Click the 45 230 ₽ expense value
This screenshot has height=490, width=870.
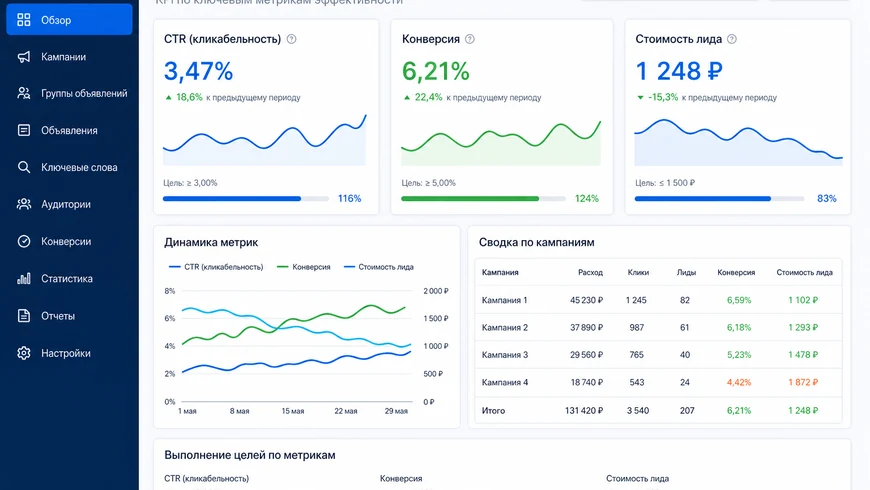[x=586, y=300]
